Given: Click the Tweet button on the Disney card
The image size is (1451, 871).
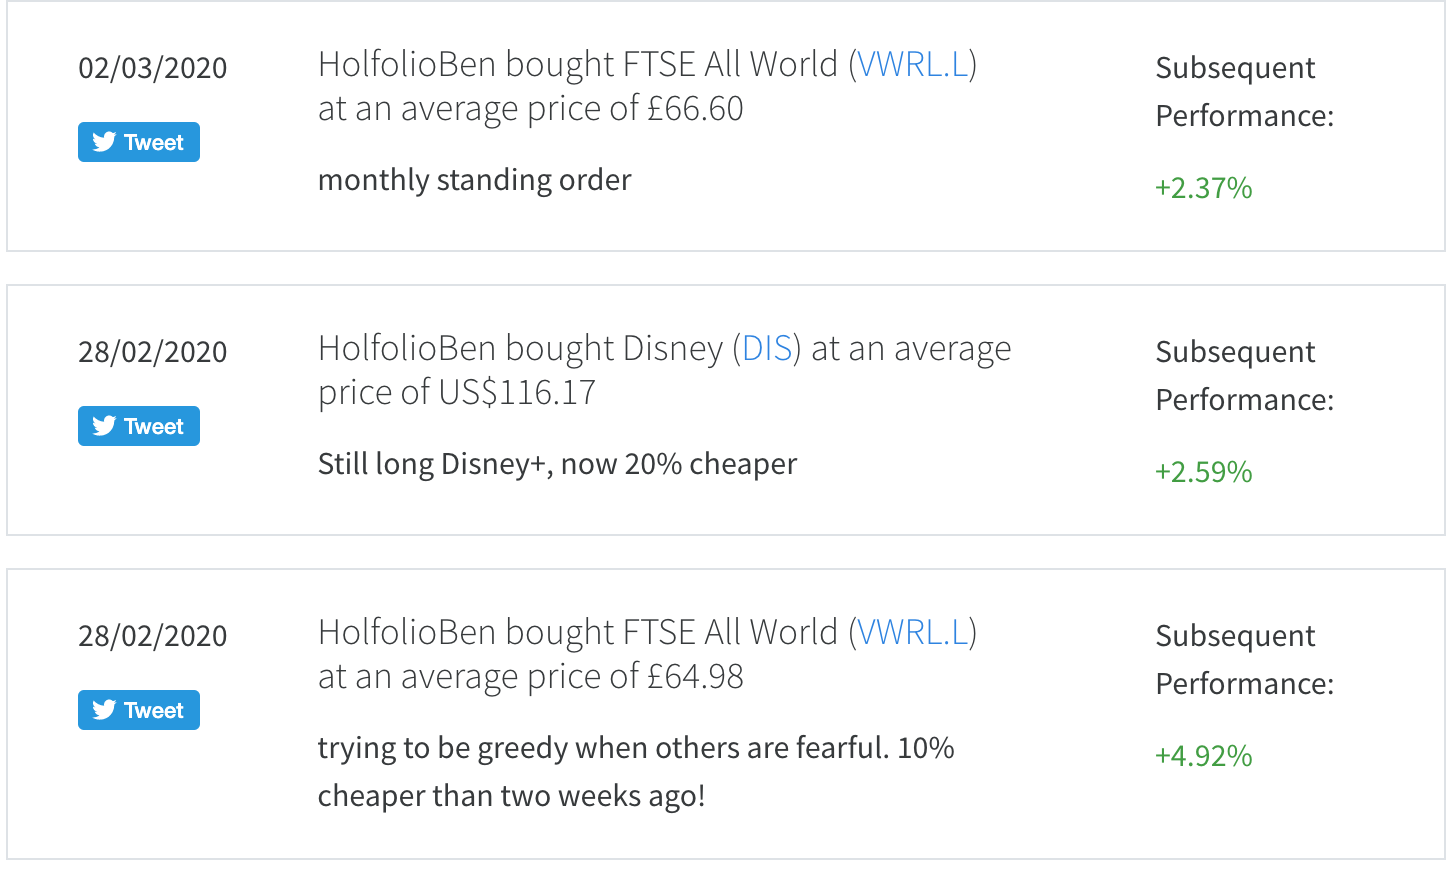Looking at the screenshot, I should [x=138, y=426].
